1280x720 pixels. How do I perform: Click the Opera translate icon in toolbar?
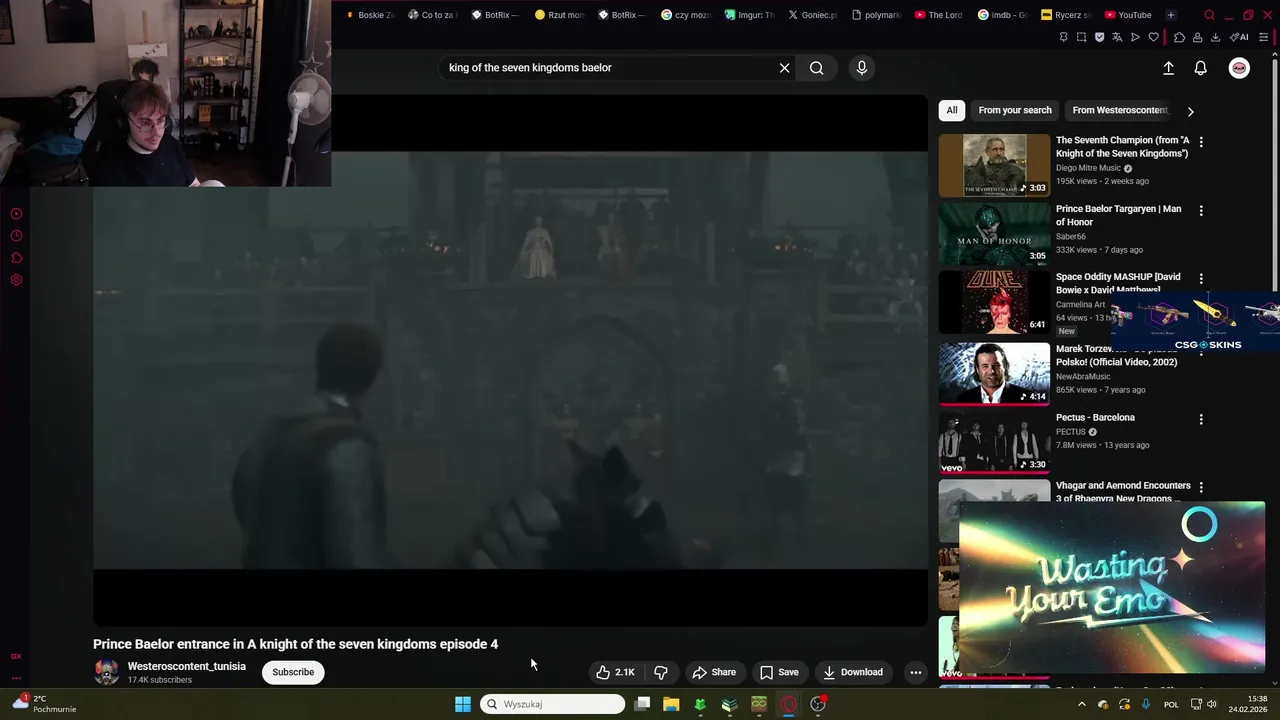click(x=1117, y=37)
